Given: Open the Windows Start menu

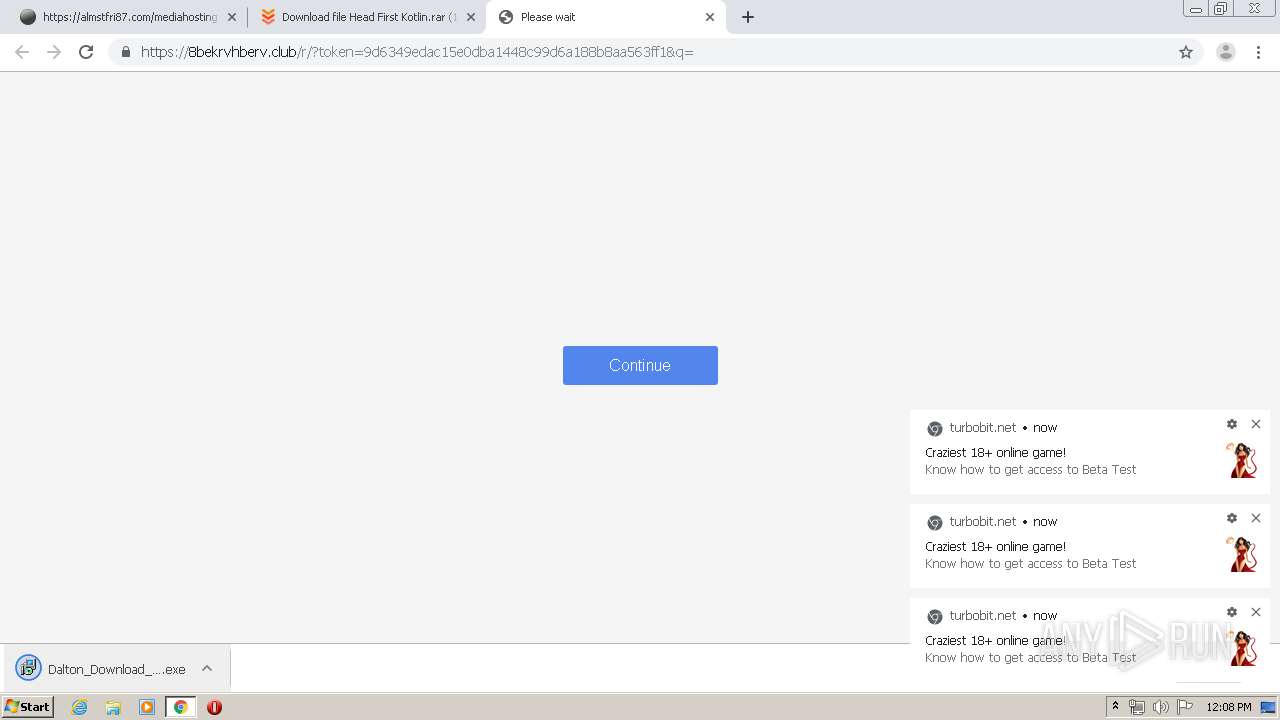Looking at the screenshot, I should (x=28, y=707).
